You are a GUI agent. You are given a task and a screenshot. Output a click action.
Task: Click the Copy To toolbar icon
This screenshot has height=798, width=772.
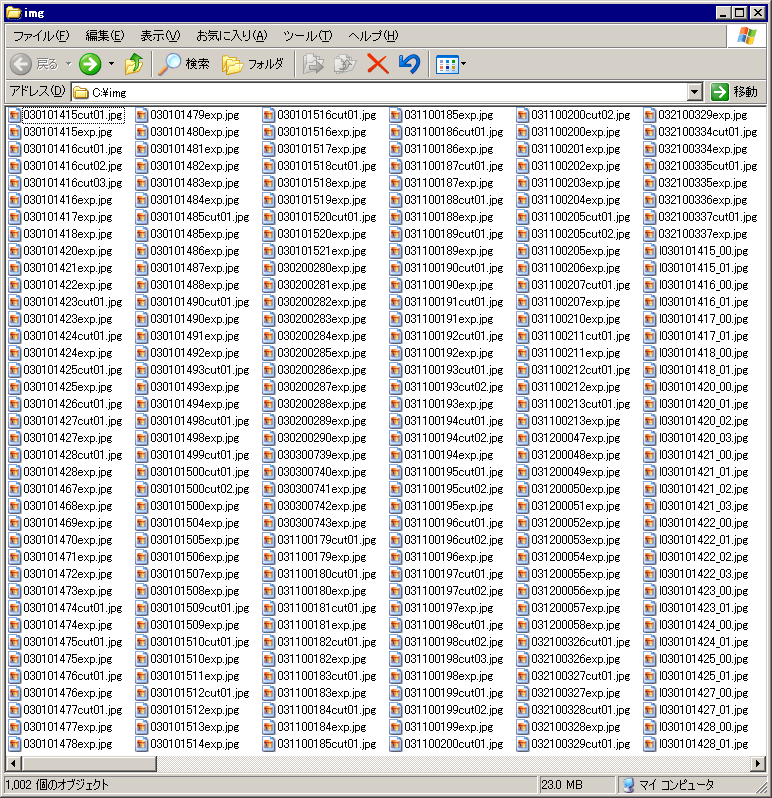[x=345, y=64]
